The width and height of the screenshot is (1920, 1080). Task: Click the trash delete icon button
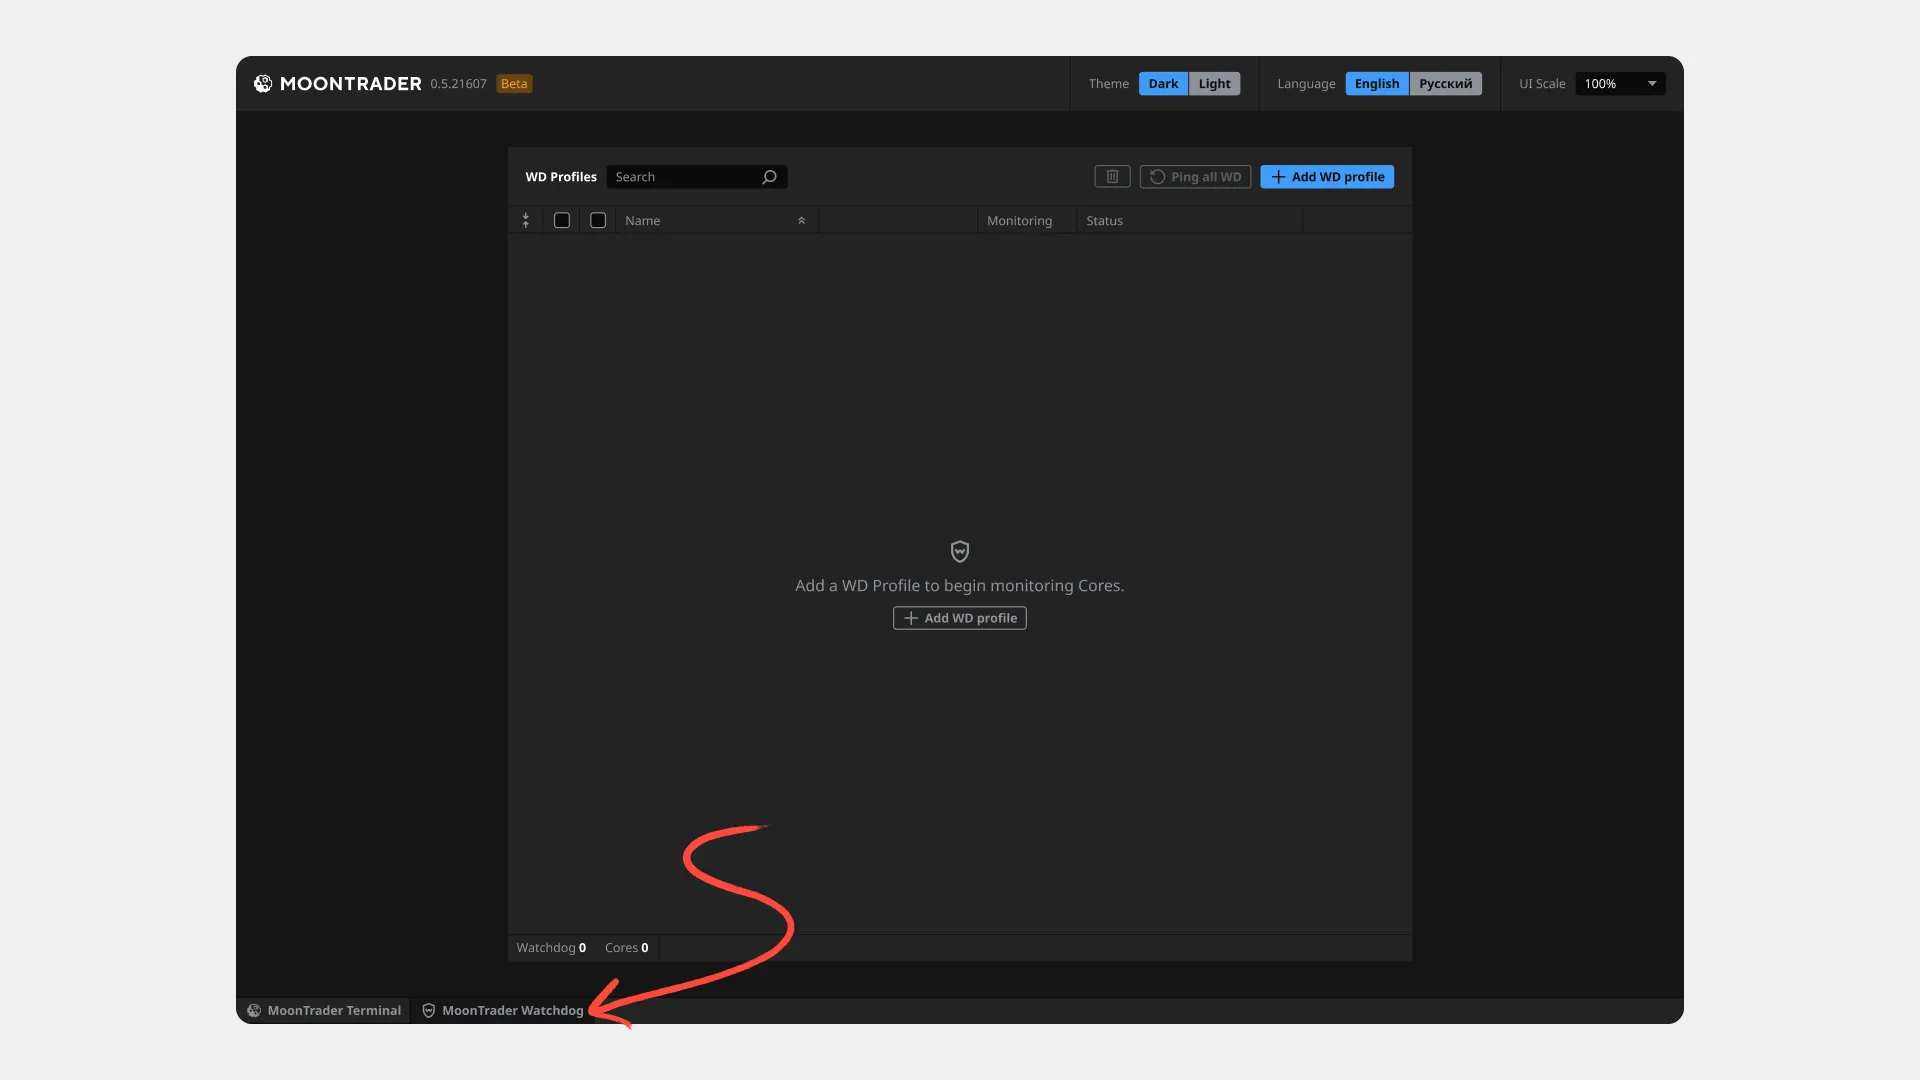[1112, 177]
